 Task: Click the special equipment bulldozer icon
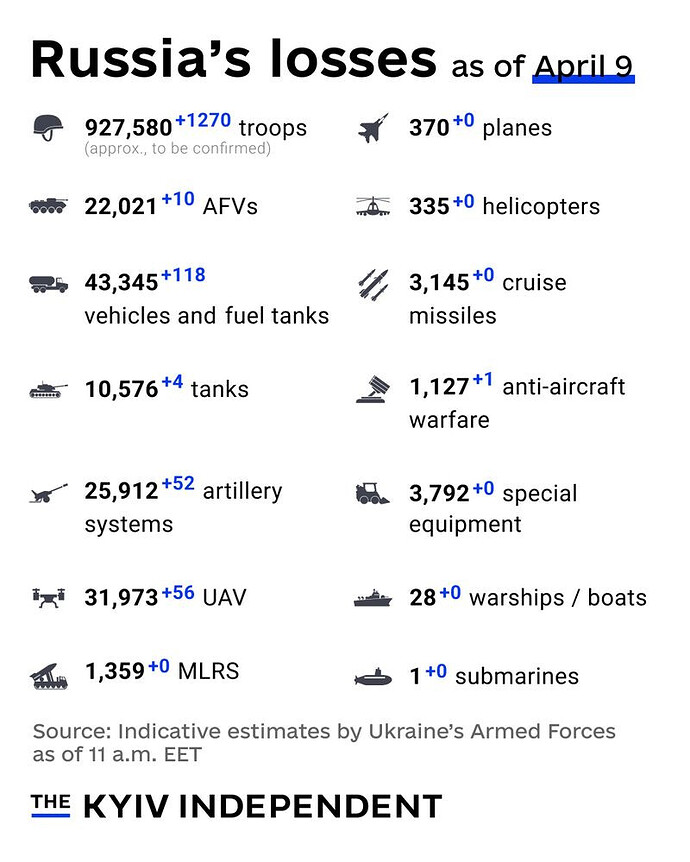pos(372,493)
